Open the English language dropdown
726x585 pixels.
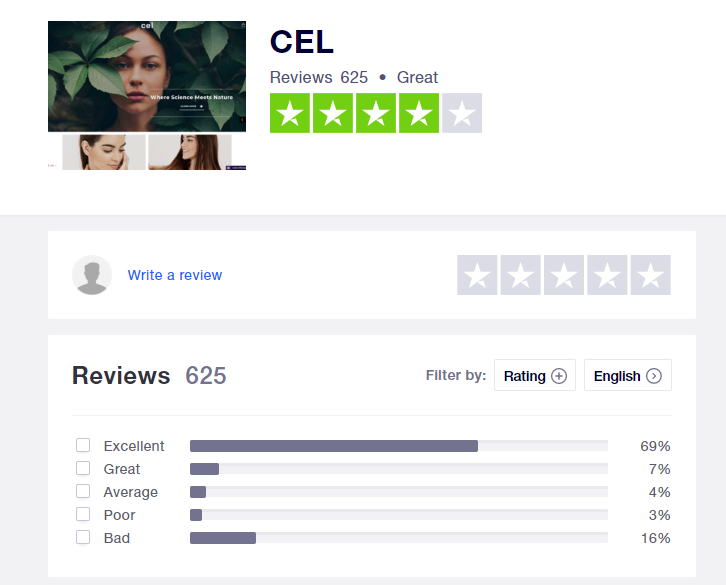point(628,375)
